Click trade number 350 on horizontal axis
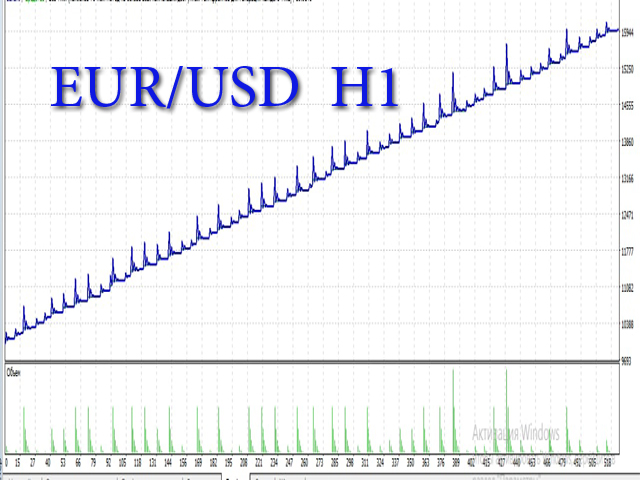Screen dimensions: 640x480 tap(410, 463)
